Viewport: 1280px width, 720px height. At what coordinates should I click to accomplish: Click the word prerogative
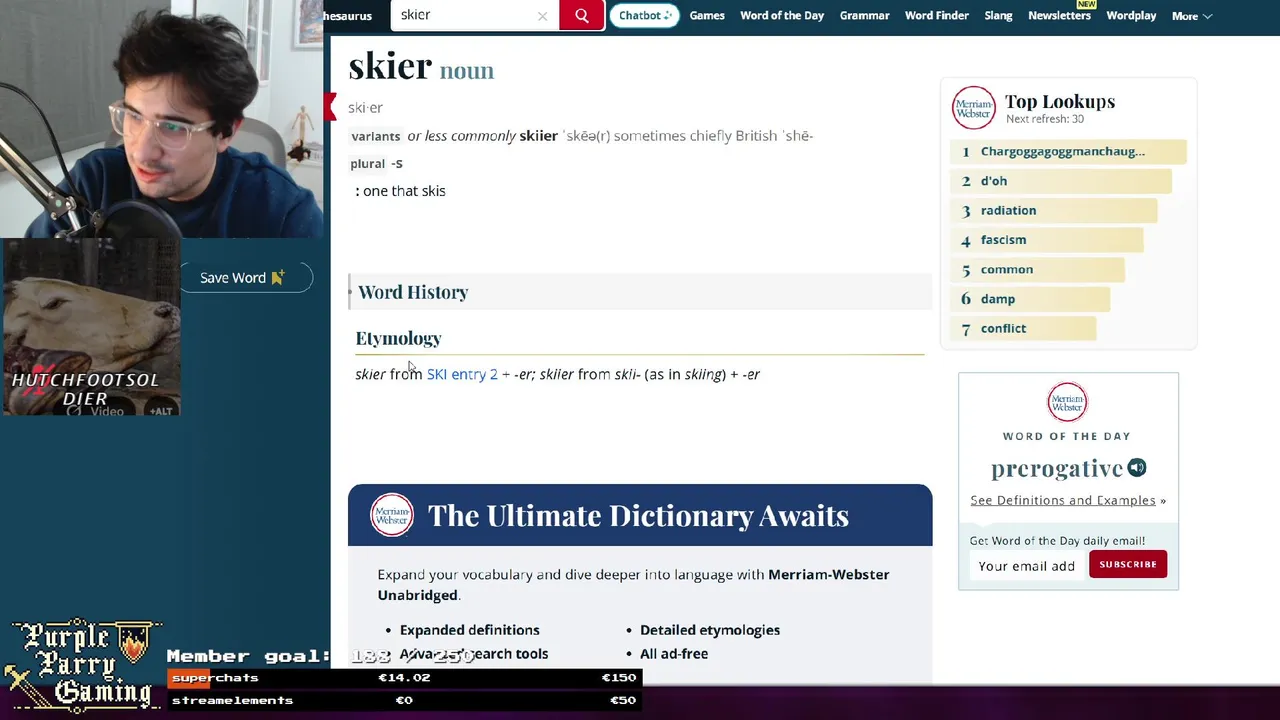coord(1056,468)
